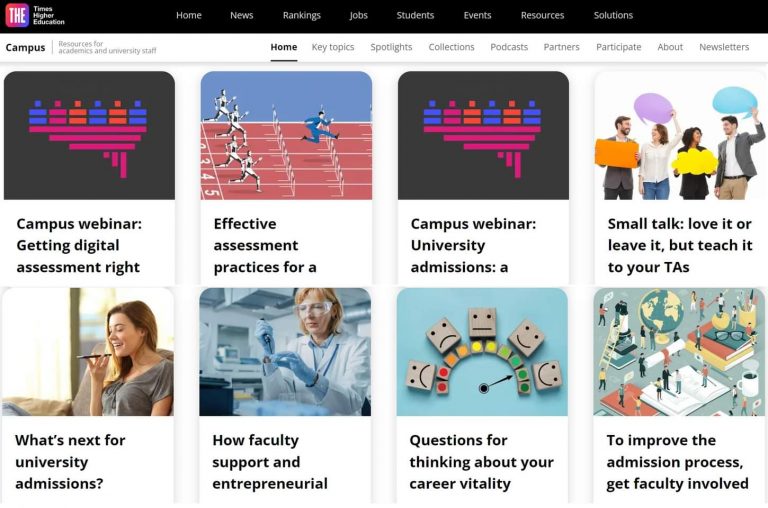Click the Times Higher Education logo
The height and width of the screenshot is (508, 768).
(x=35, y=15)
